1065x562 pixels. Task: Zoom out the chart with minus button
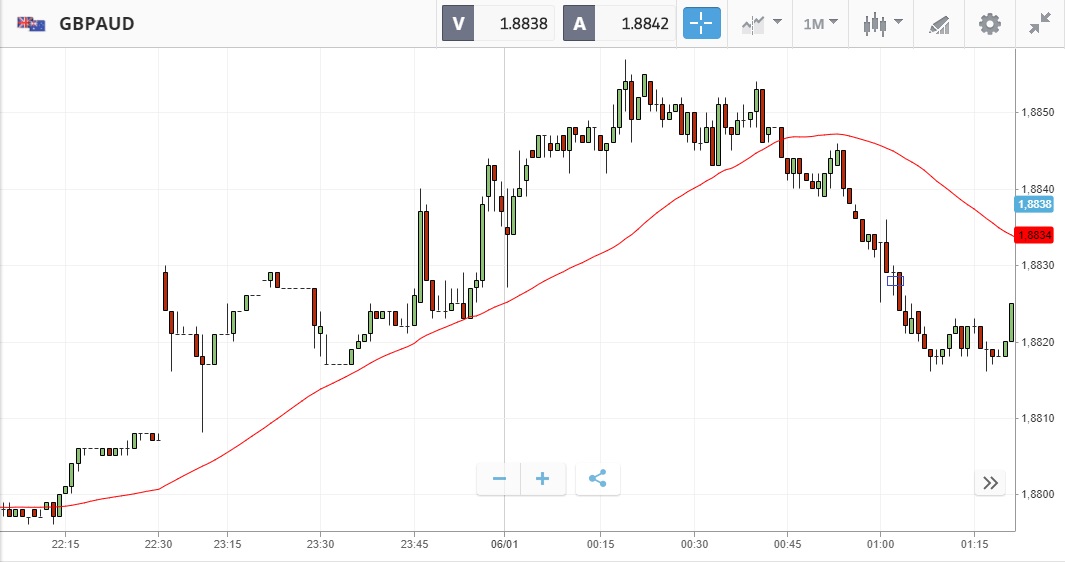[x=499, y=479]
